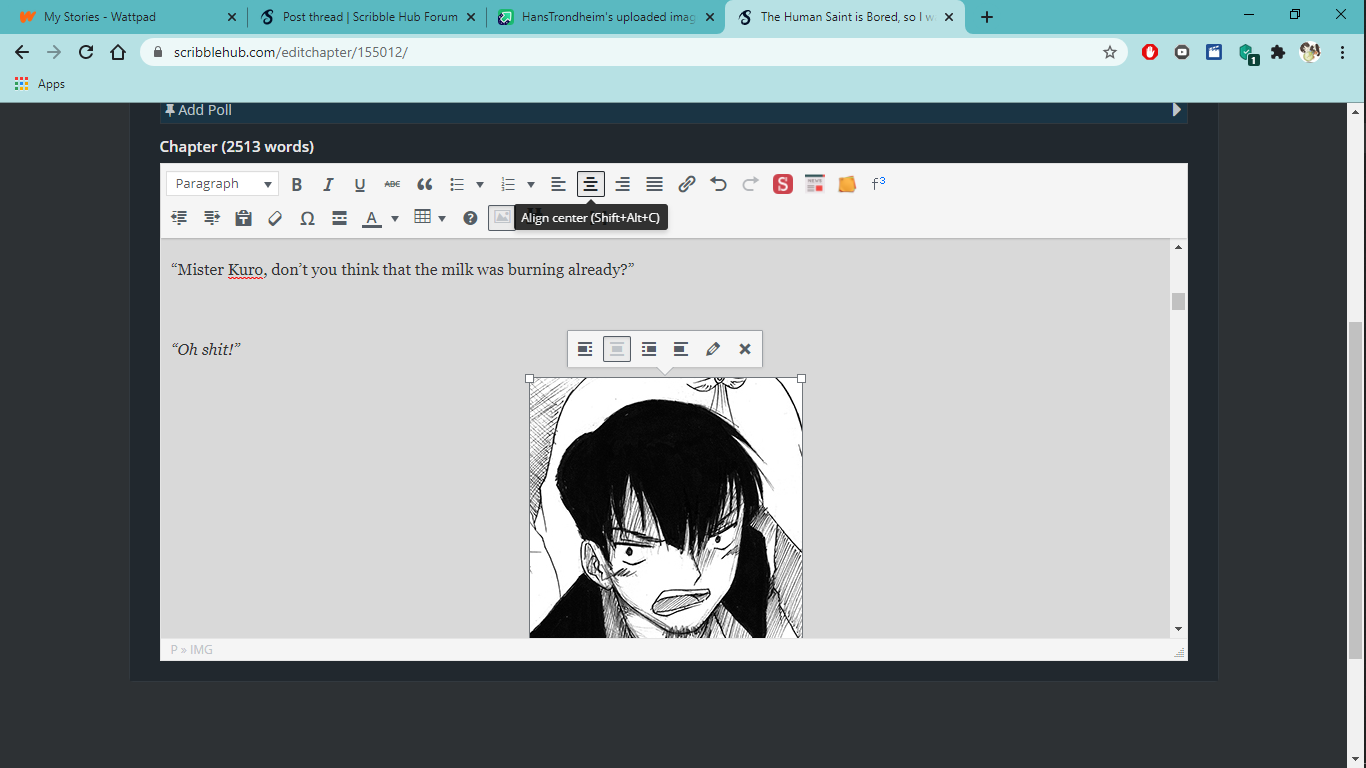This screenshot has height=768, width=1366.
Task: Toggle italic text formatting
Action: pos(328,184)
